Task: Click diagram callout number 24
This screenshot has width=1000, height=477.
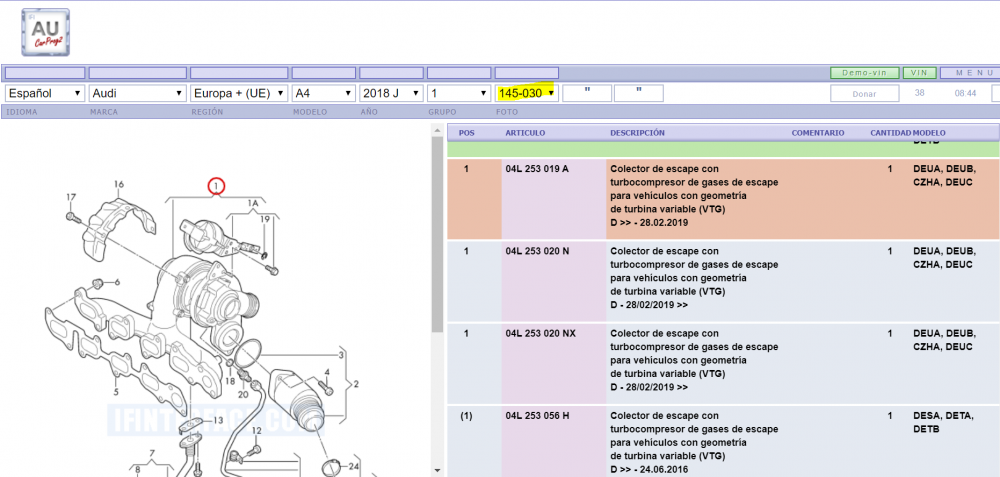Action: point(354,466)
